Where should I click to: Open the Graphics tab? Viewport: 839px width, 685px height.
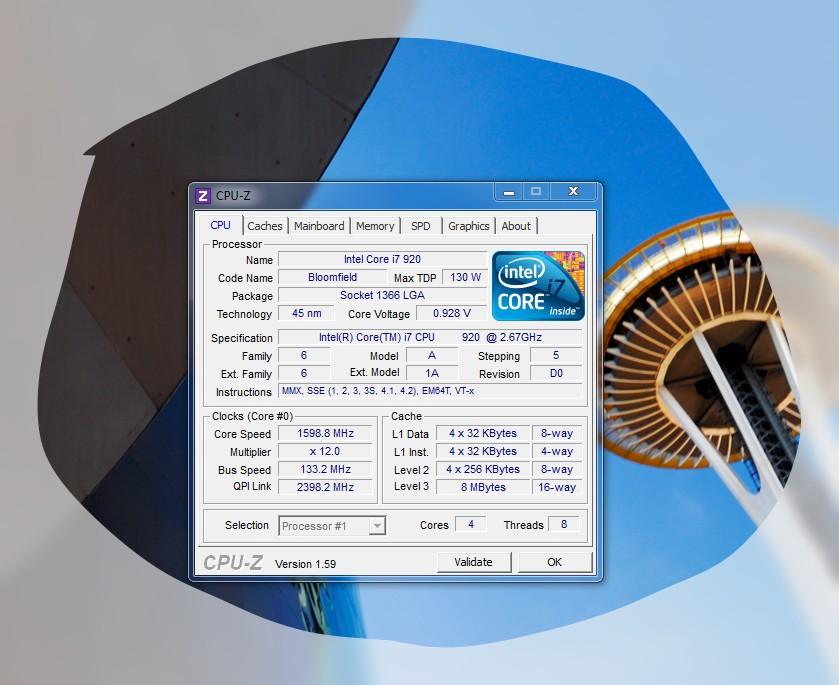click(469, 226)
